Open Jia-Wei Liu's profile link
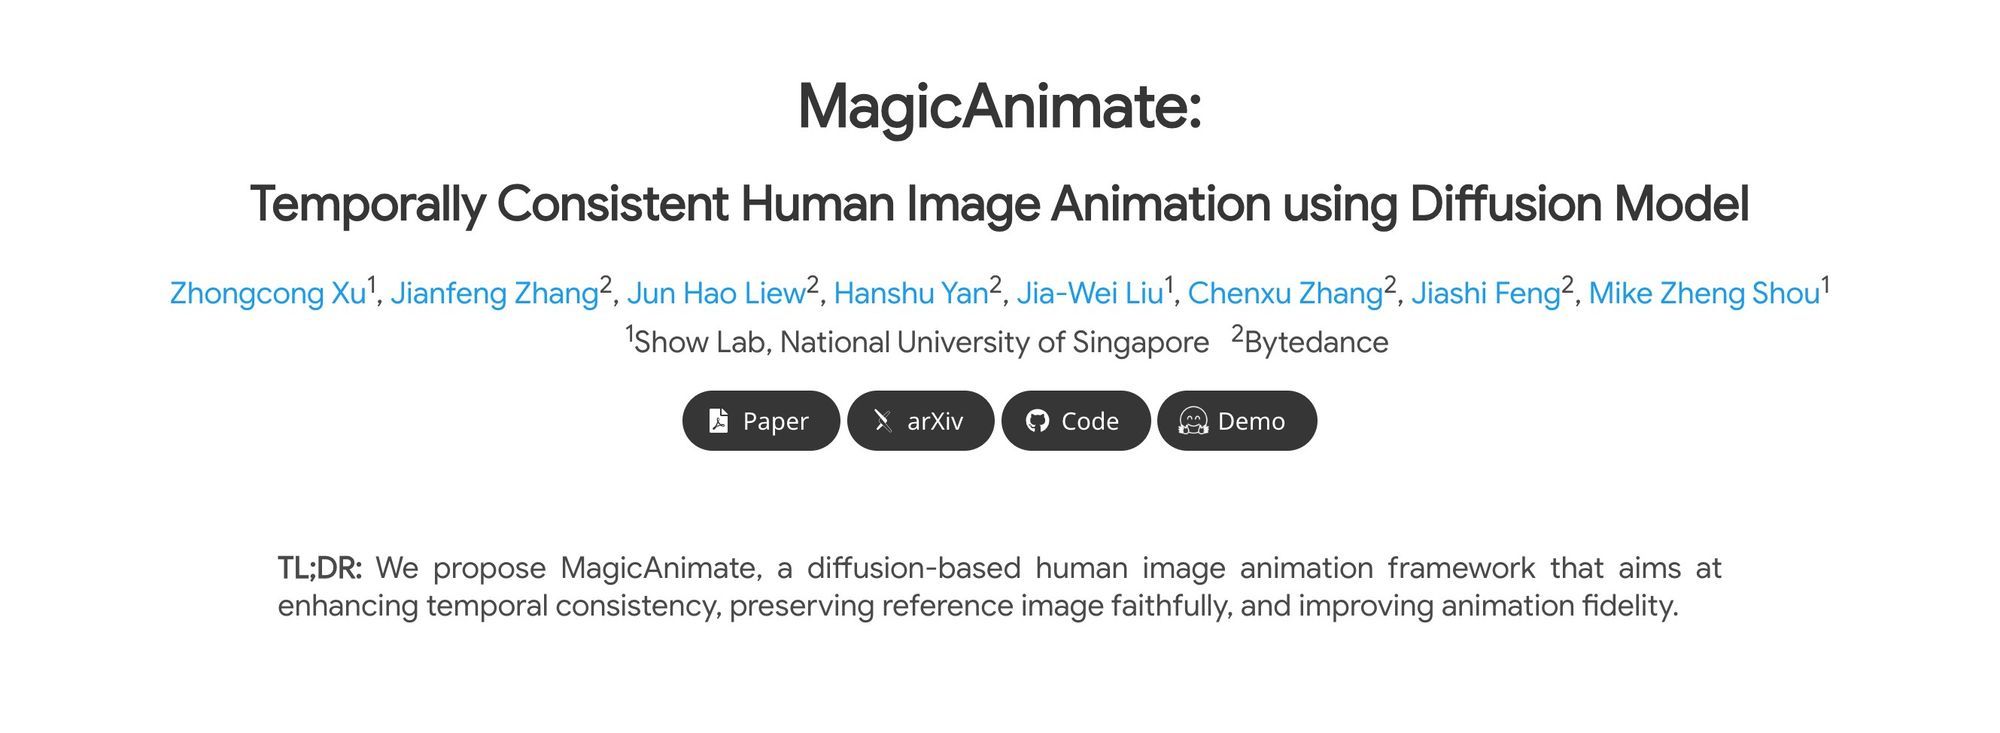Image resolution: width=2000 pixels, height=733 pixels. 1090,293
